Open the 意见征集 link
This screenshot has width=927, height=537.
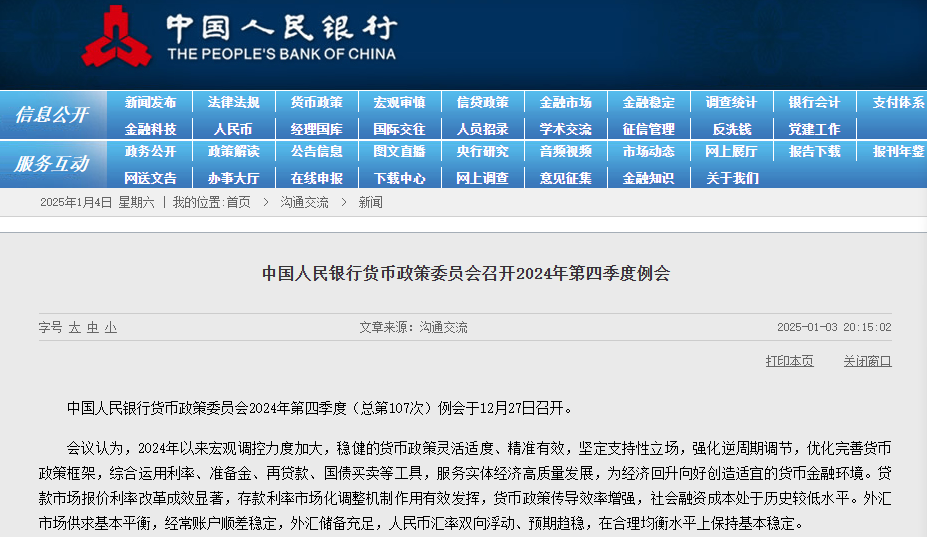tap(565, 178)
